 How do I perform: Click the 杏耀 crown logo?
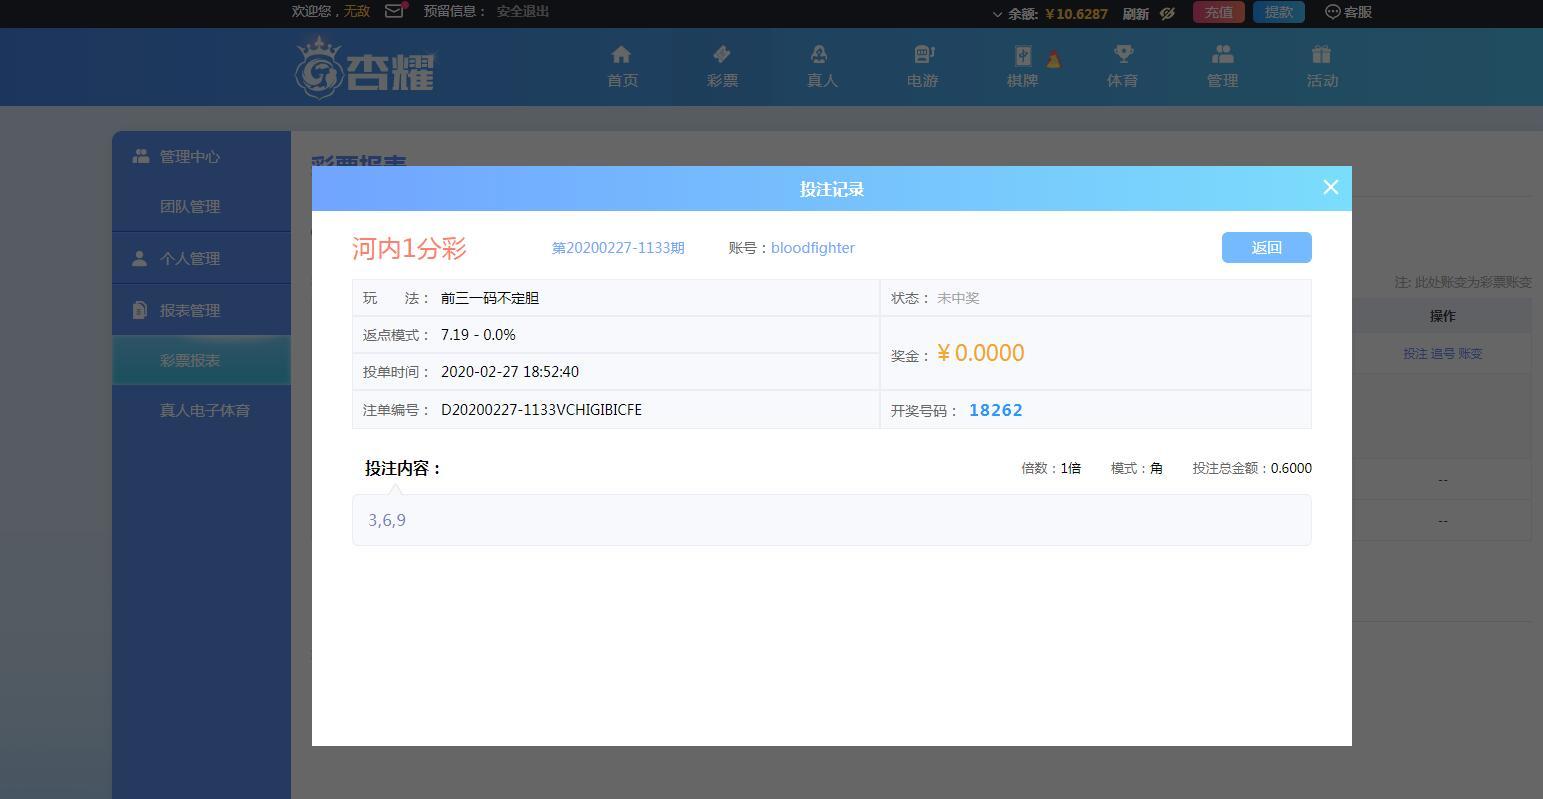coord(365,67)
